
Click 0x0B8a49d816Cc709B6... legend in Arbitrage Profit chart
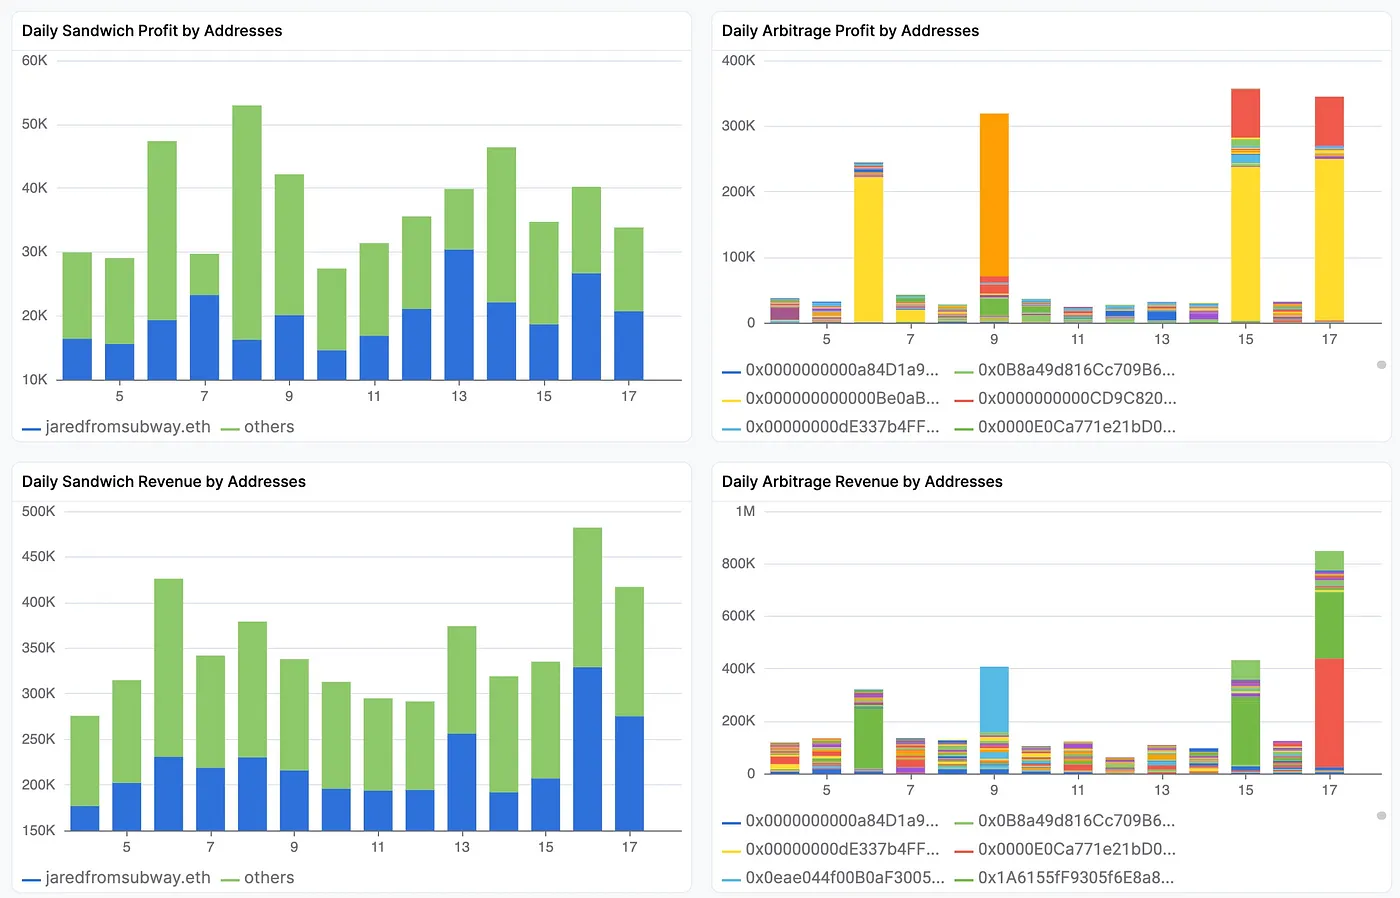[1075, 370]
